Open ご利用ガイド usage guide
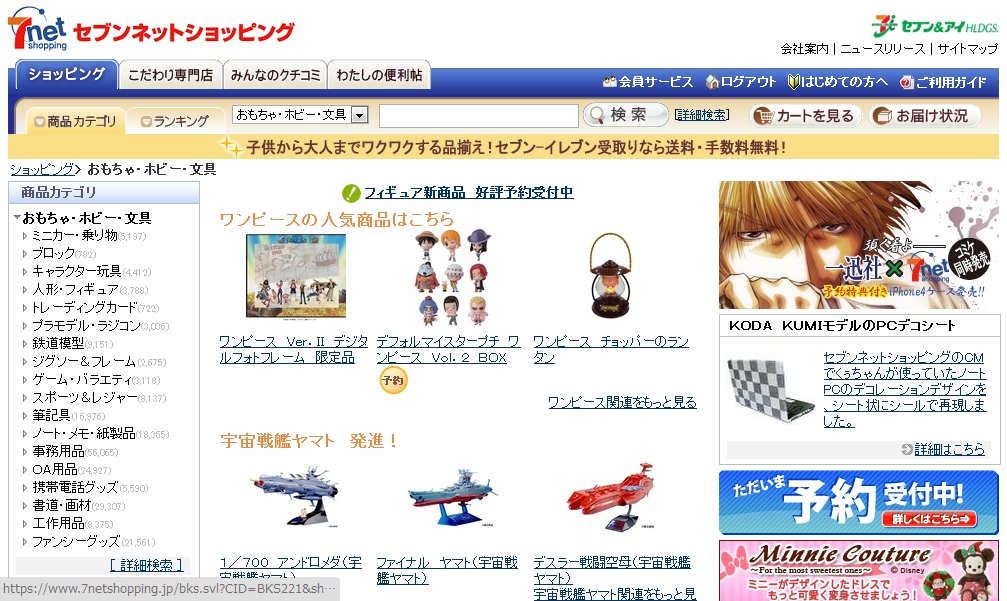 point(943,82)
